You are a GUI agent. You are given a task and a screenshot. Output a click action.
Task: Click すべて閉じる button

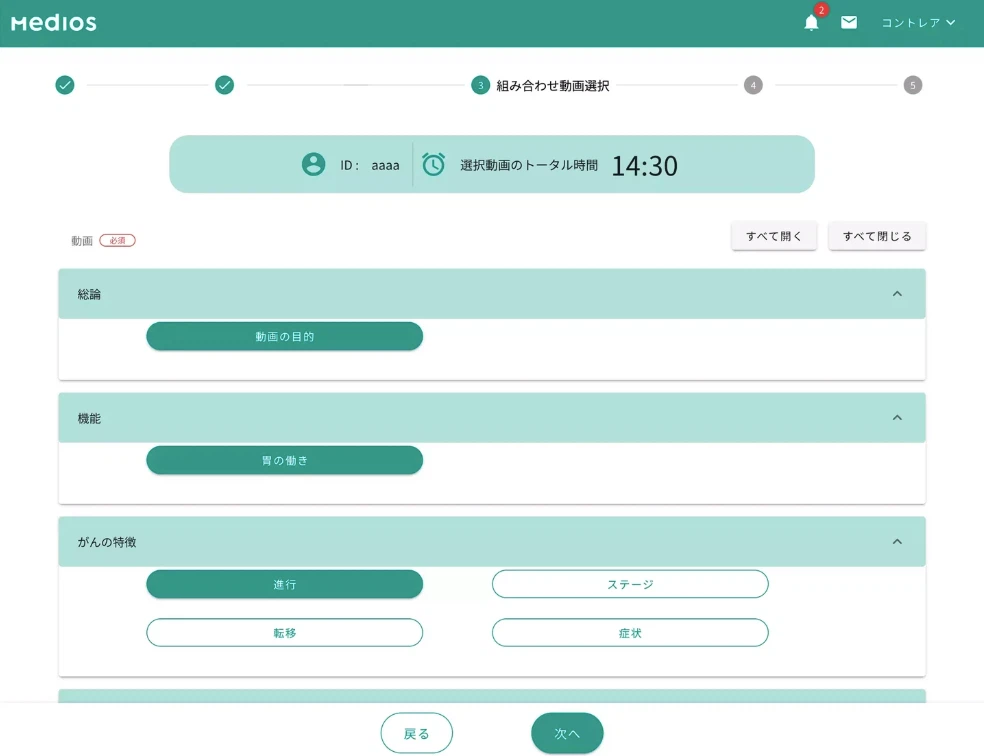pyautogui.click(x=877, y=236)
